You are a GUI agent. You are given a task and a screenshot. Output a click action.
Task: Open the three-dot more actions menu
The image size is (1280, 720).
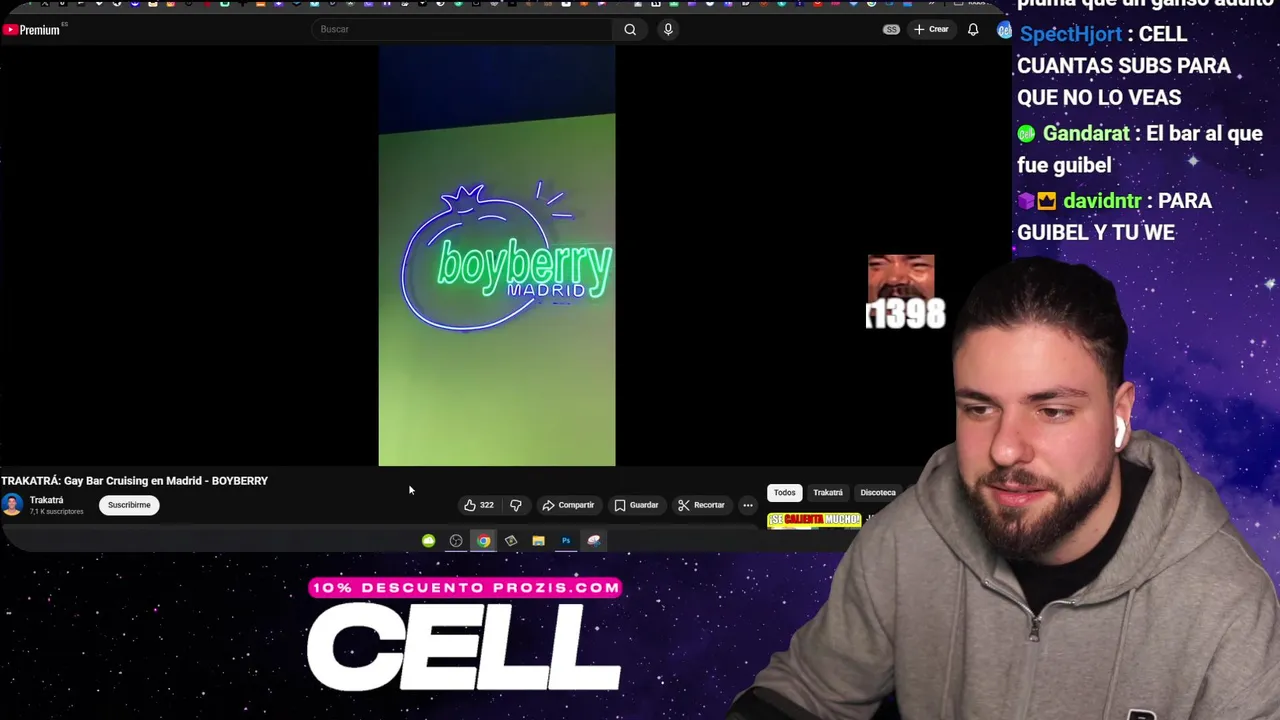point(748,505)
